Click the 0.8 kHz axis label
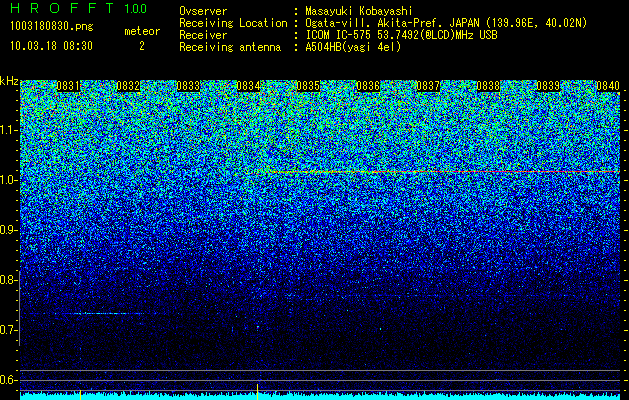 click(x=8, y=280)
